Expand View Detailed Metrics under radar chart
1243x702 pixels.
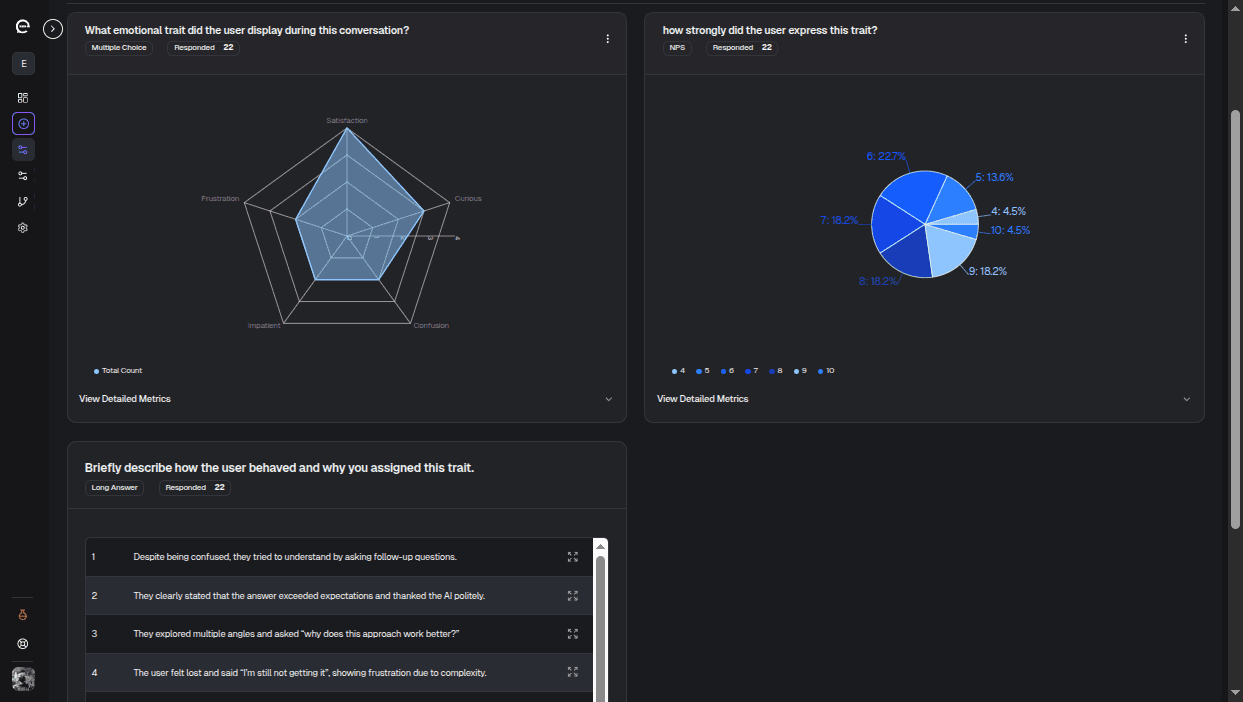[x=346, y=399]
